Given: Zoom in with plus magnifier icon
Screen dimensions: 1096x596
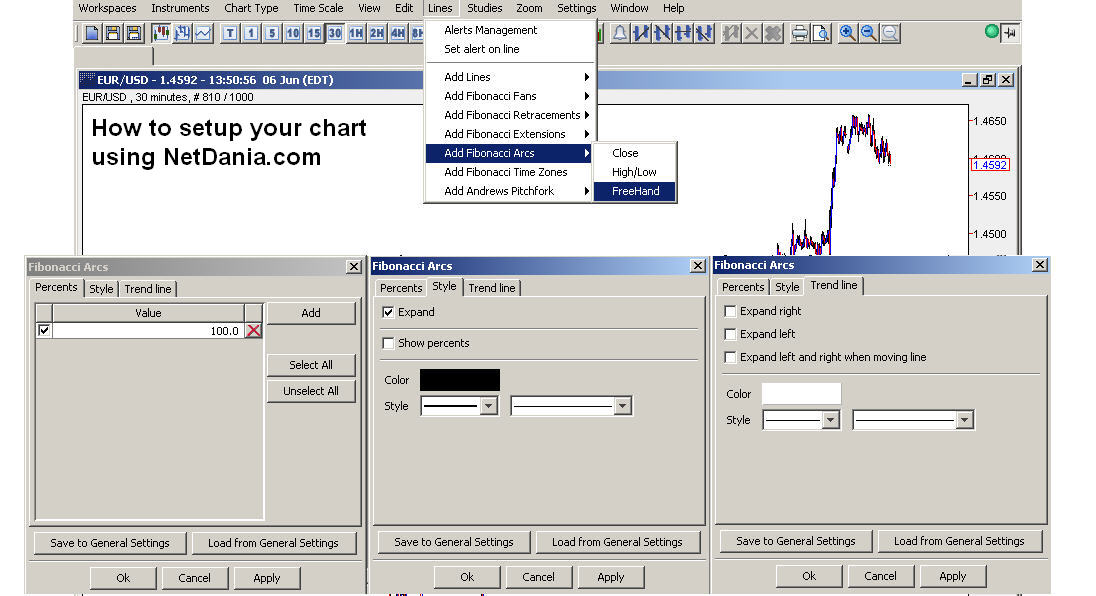Looking at the screenshot, I should coord(847,33).
